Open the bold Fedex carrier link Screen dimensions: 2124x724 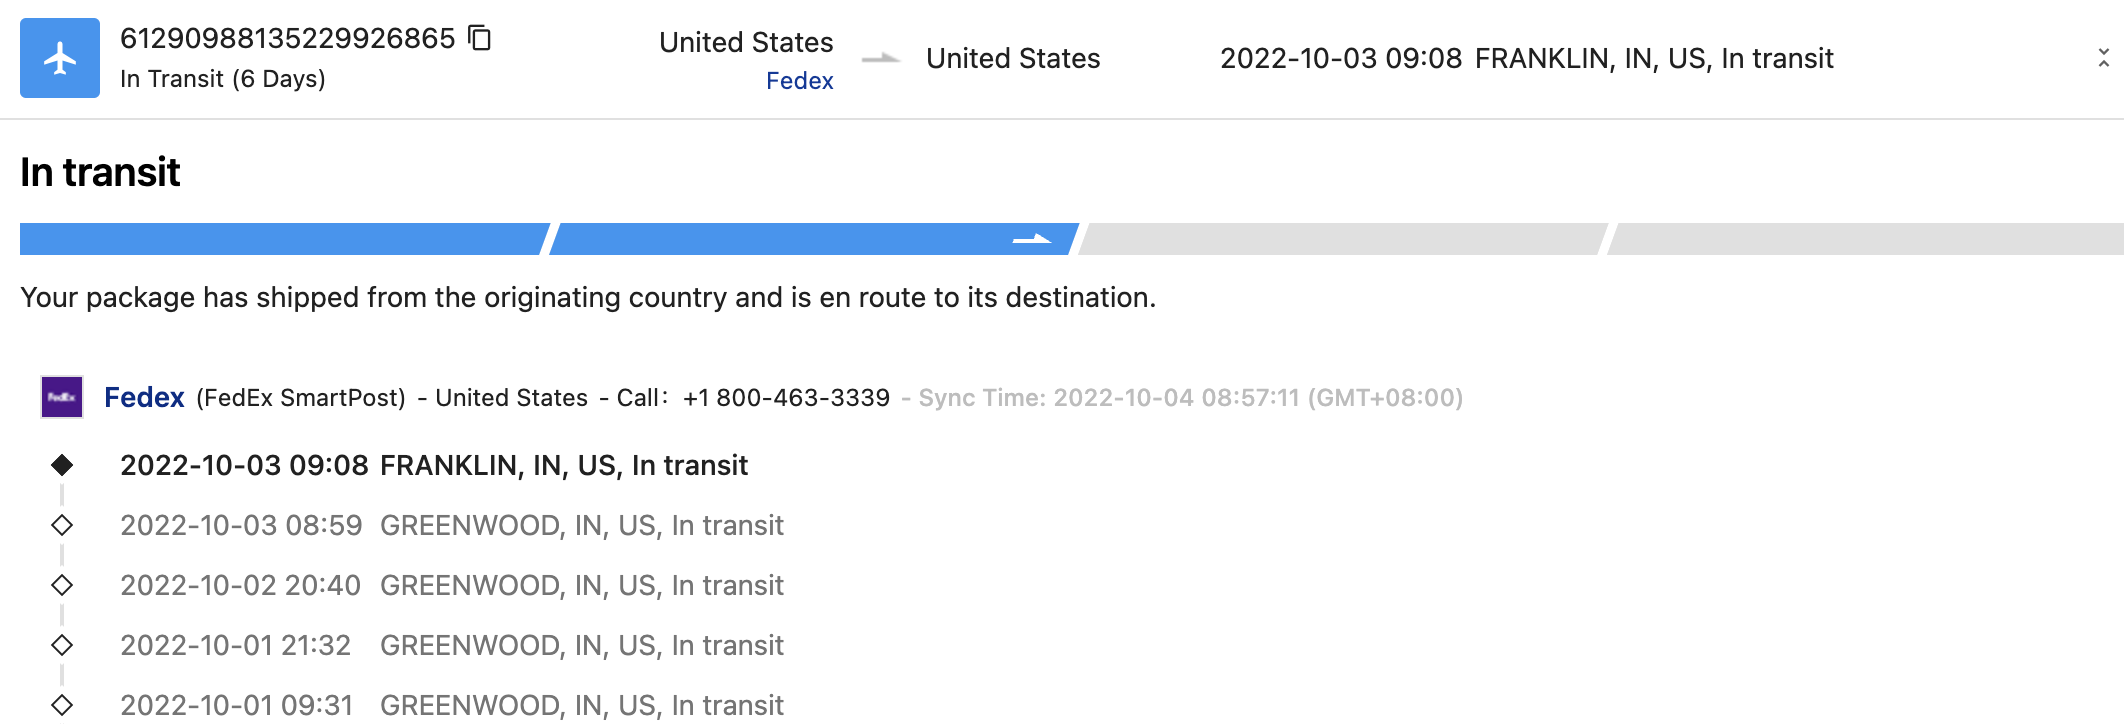pyautogui.click(x=144, y=397)
